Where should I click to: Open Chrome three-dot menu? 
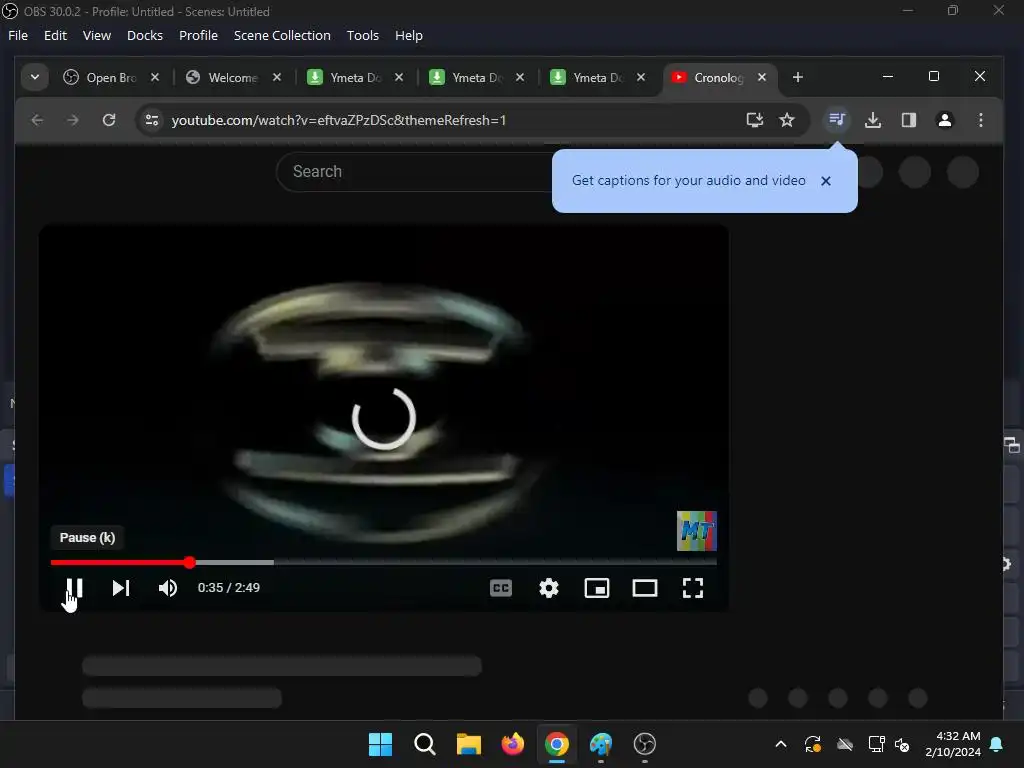(x=980, y=120)
